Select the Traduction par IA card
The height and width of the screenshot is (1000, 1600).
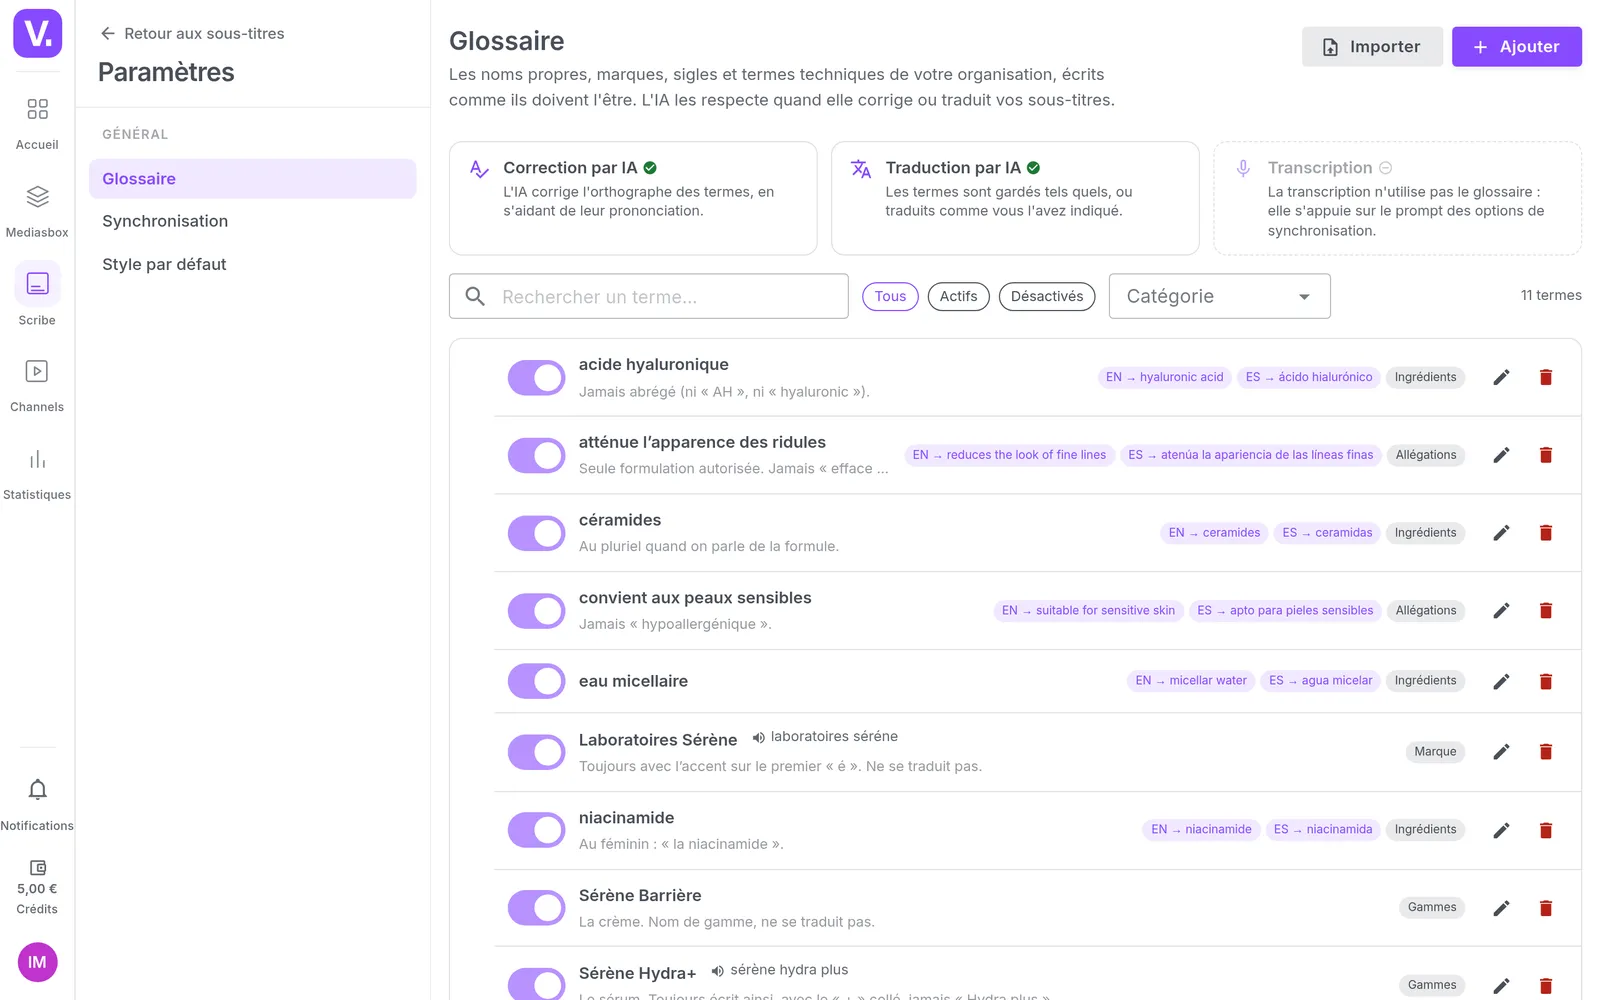click(x=1015, y=198)
